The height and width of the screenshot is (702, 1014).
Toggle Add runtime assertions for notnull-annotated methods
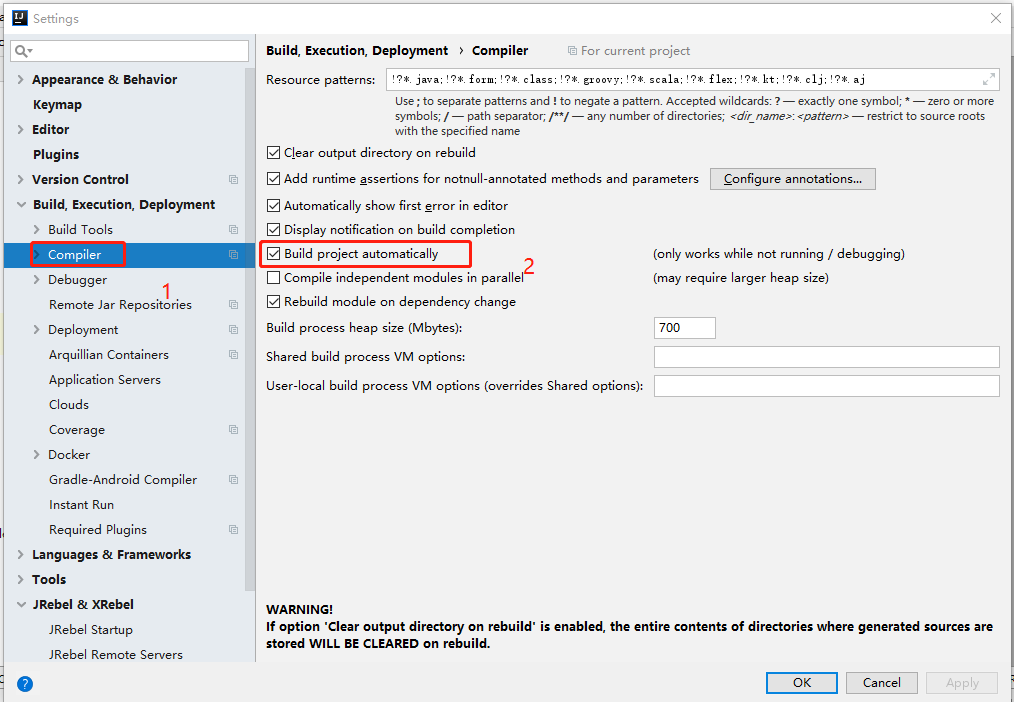(274, 179)
